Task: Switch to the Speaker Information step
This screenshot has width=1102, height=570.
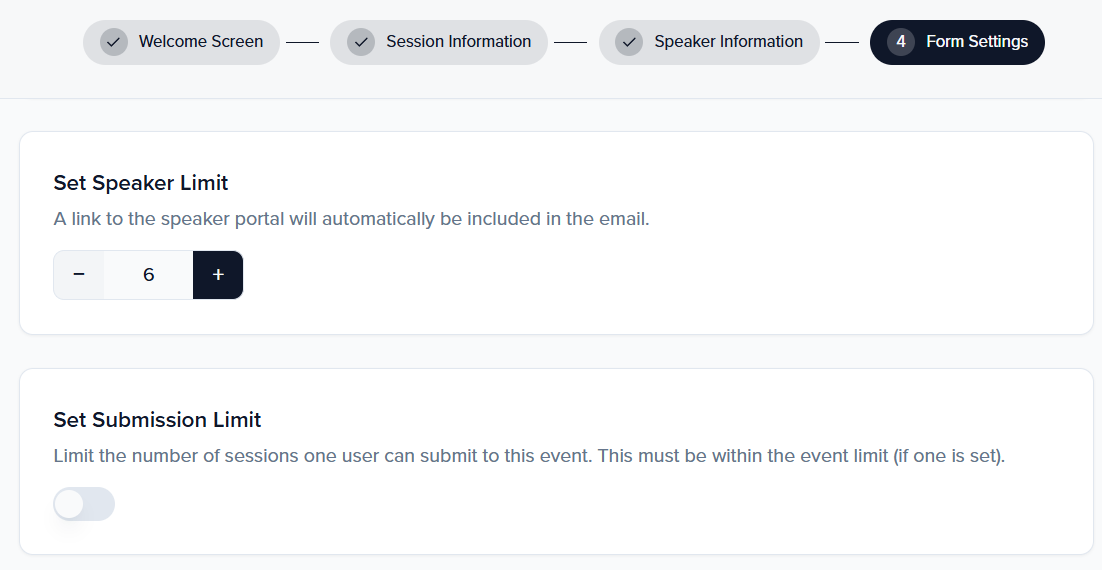Action: [728, 42]
